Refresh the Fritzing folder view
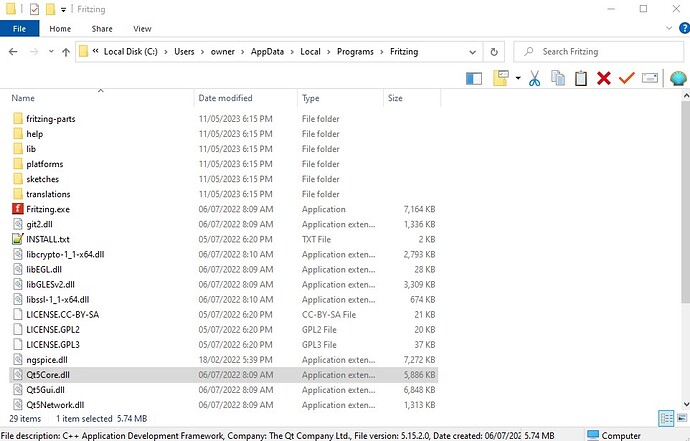The width and height of the screenshot is (690, 441). click(x=494, y=52)
